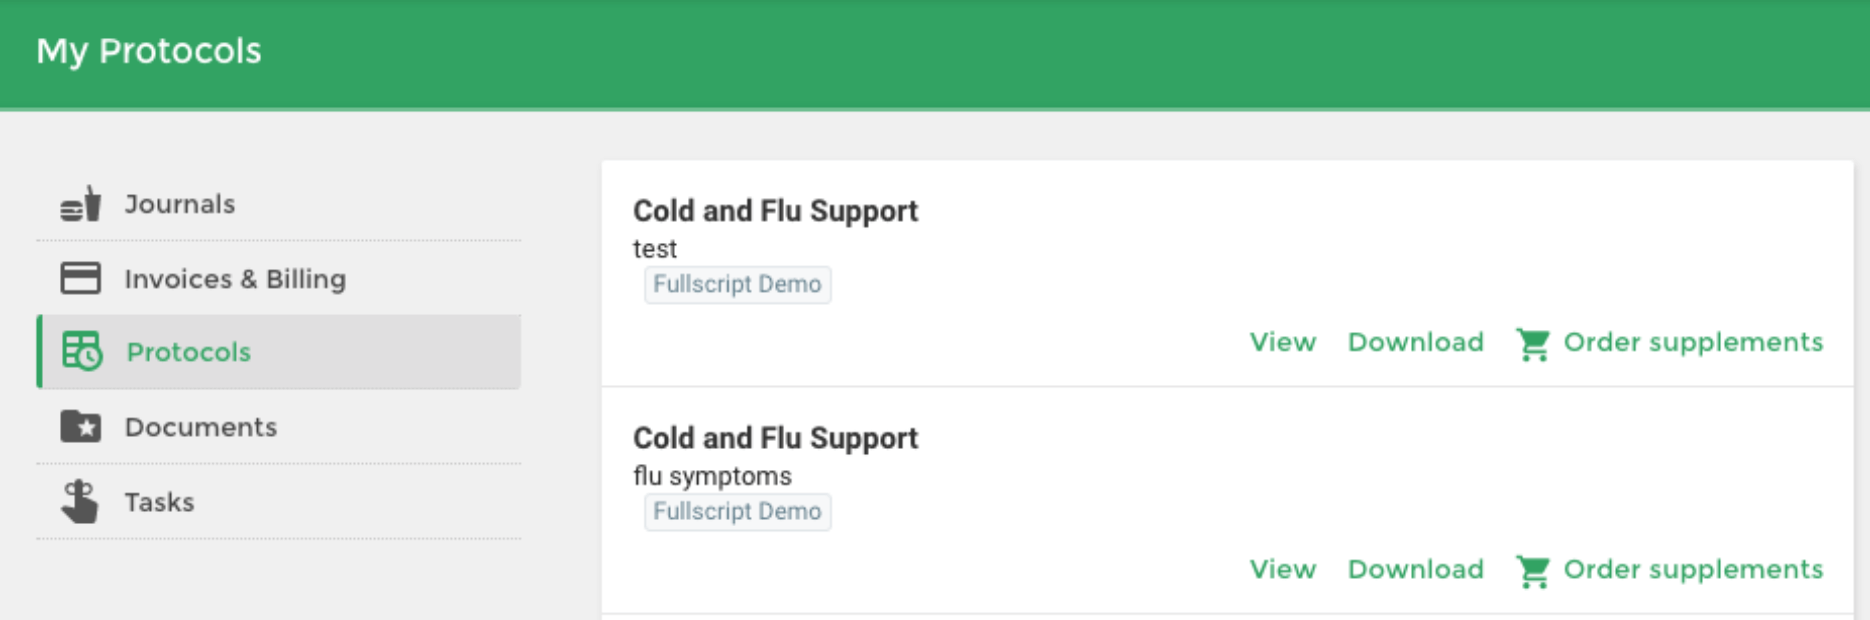Click the Protocols calendar-clock icon
Screen dimensions: 1870x620
pyautogui.click(x=82, y=351)
